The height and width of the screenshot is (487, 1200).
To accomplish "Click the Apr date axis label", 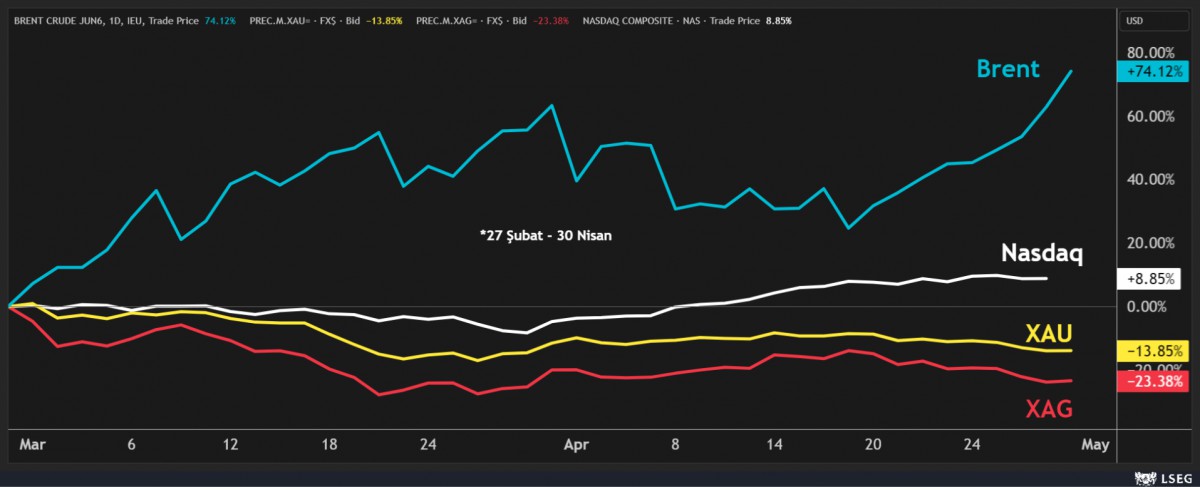I will [x=577, y=446].
